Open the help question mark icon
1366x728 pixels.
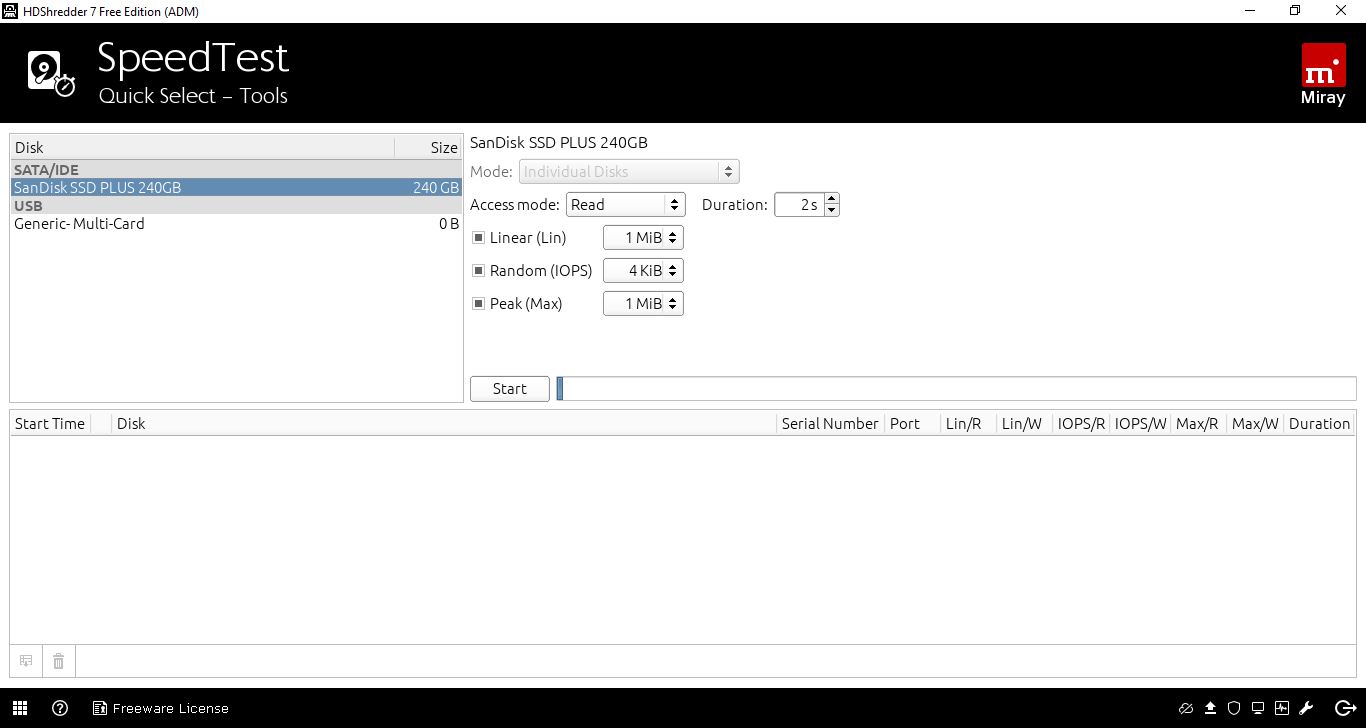pyautogui.click(x=60, y=708)
